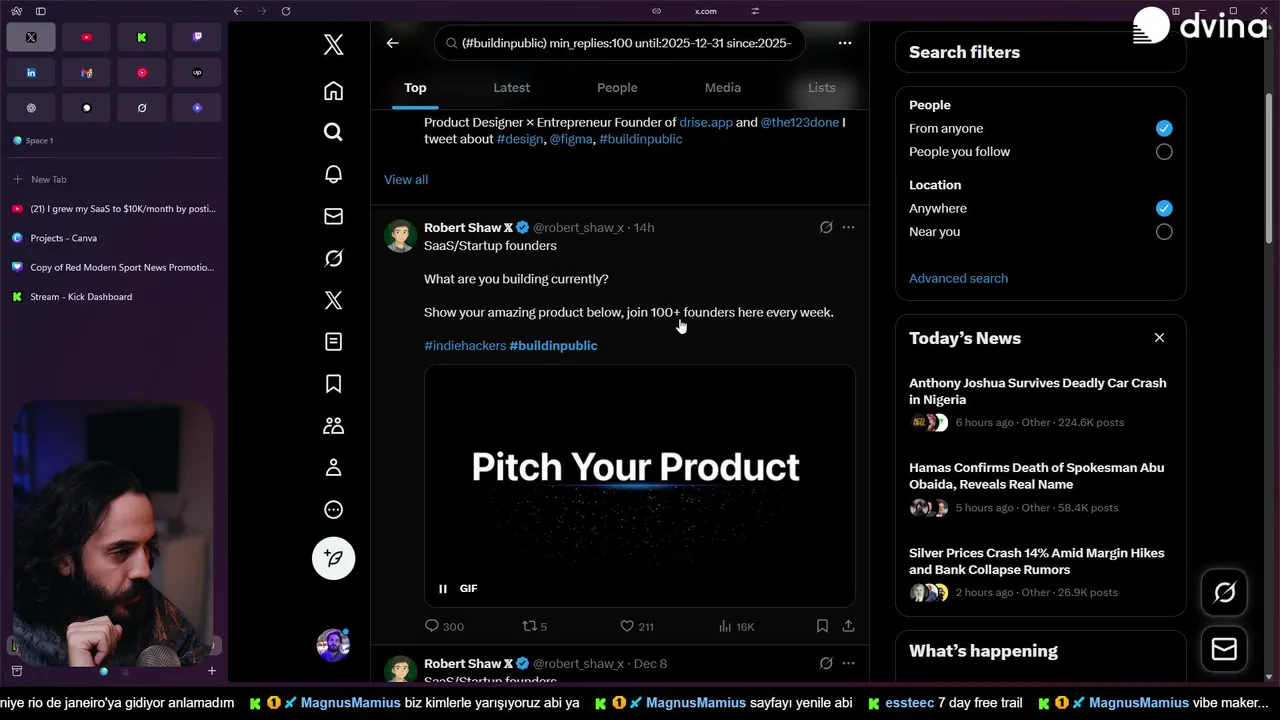Screen dimensions: 1280x720
Task: Toggle the browser sidebar panel icon
Action: click(41, 11)
